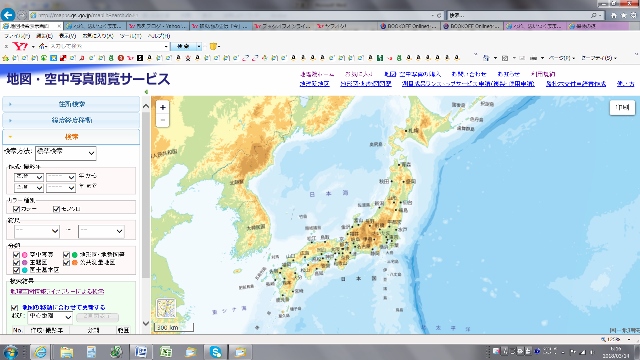
Task: Go back with the browser back arrow
Action: pos(8,15)
